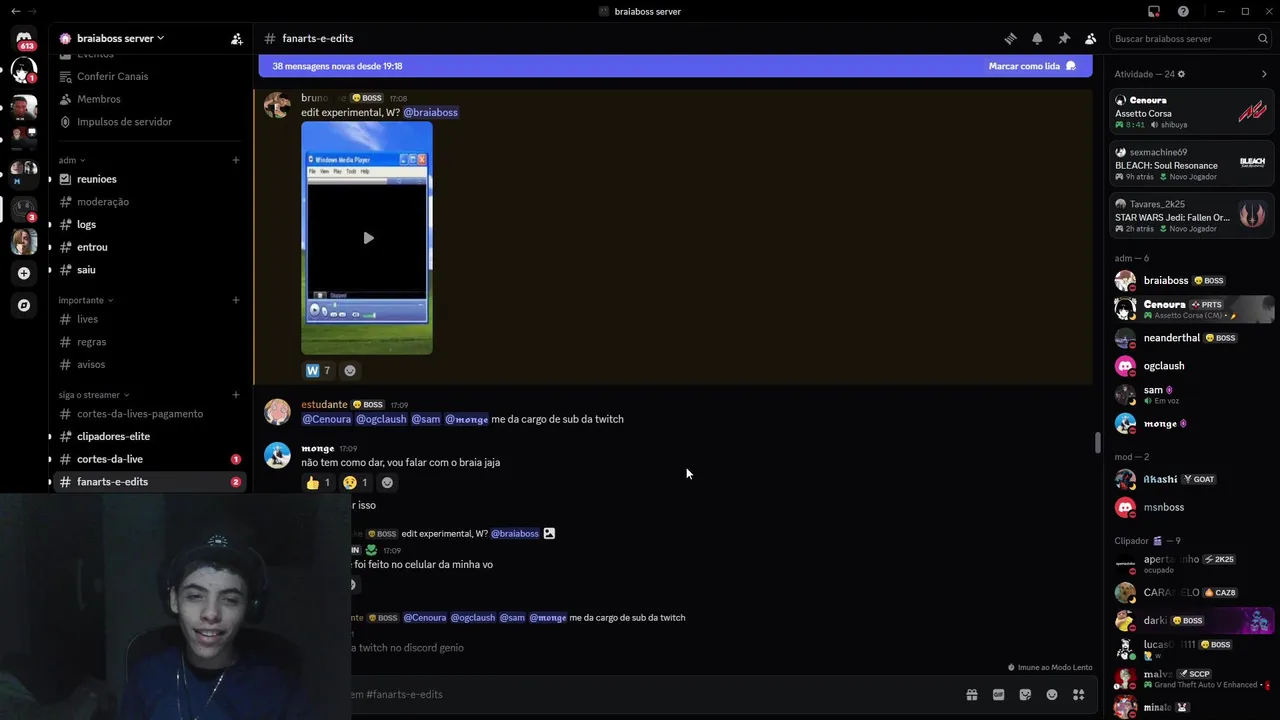Image resolution: width=1280 pixels, height=720 pixels.
Task: Open Atividade settings gear icon
Action: tap(1181, 74)
